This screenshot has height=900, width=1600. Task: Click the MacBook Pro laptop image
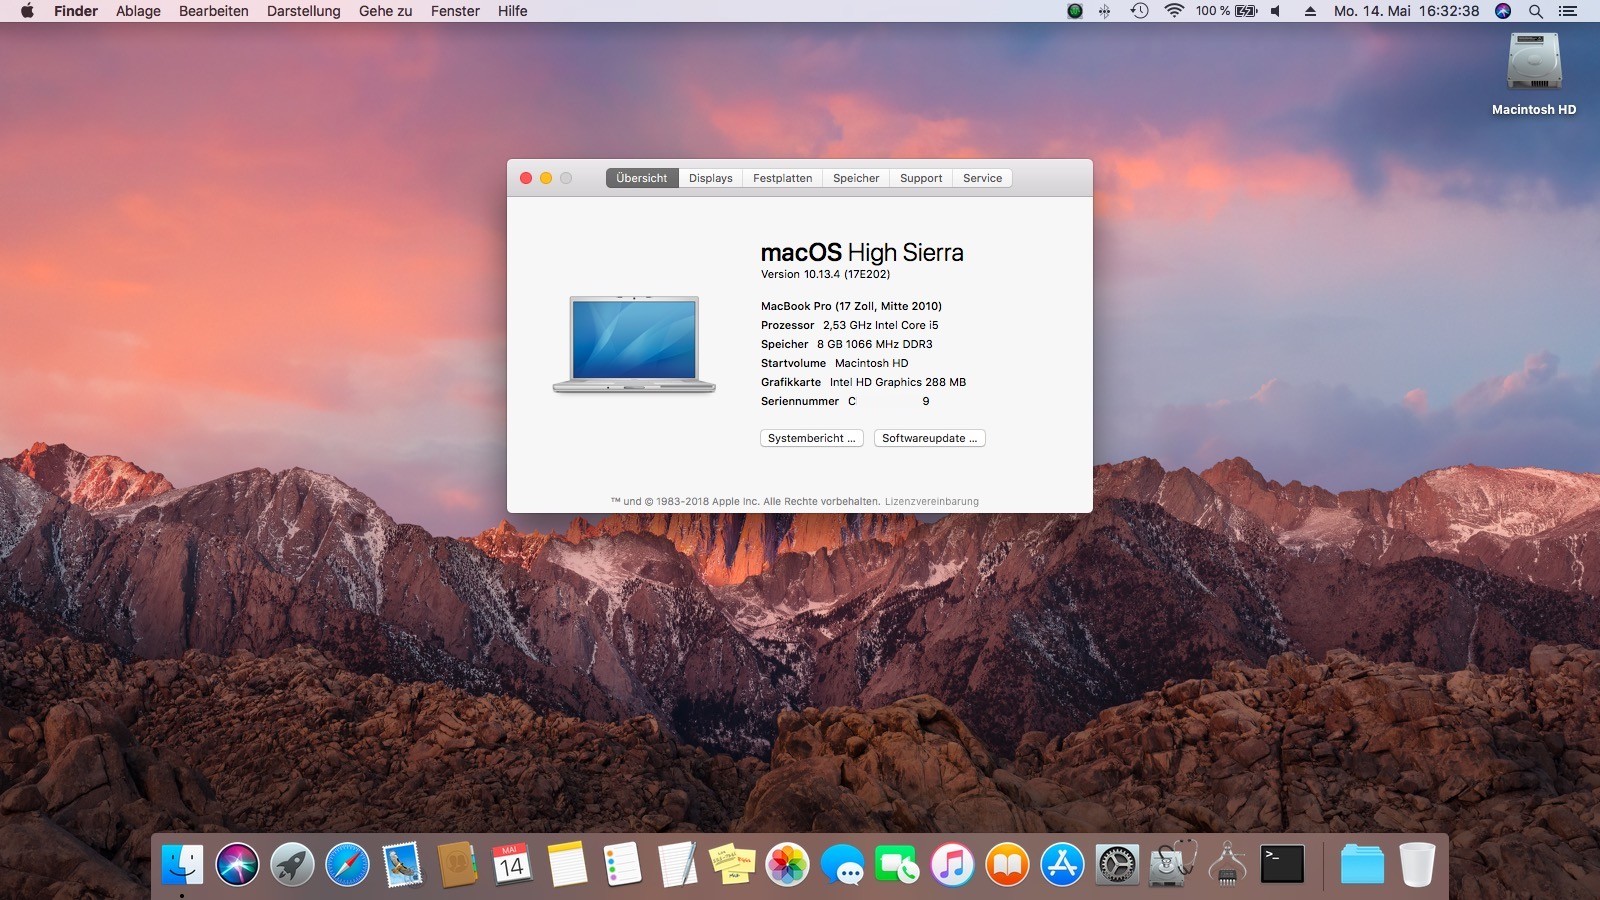click(634, 344)
